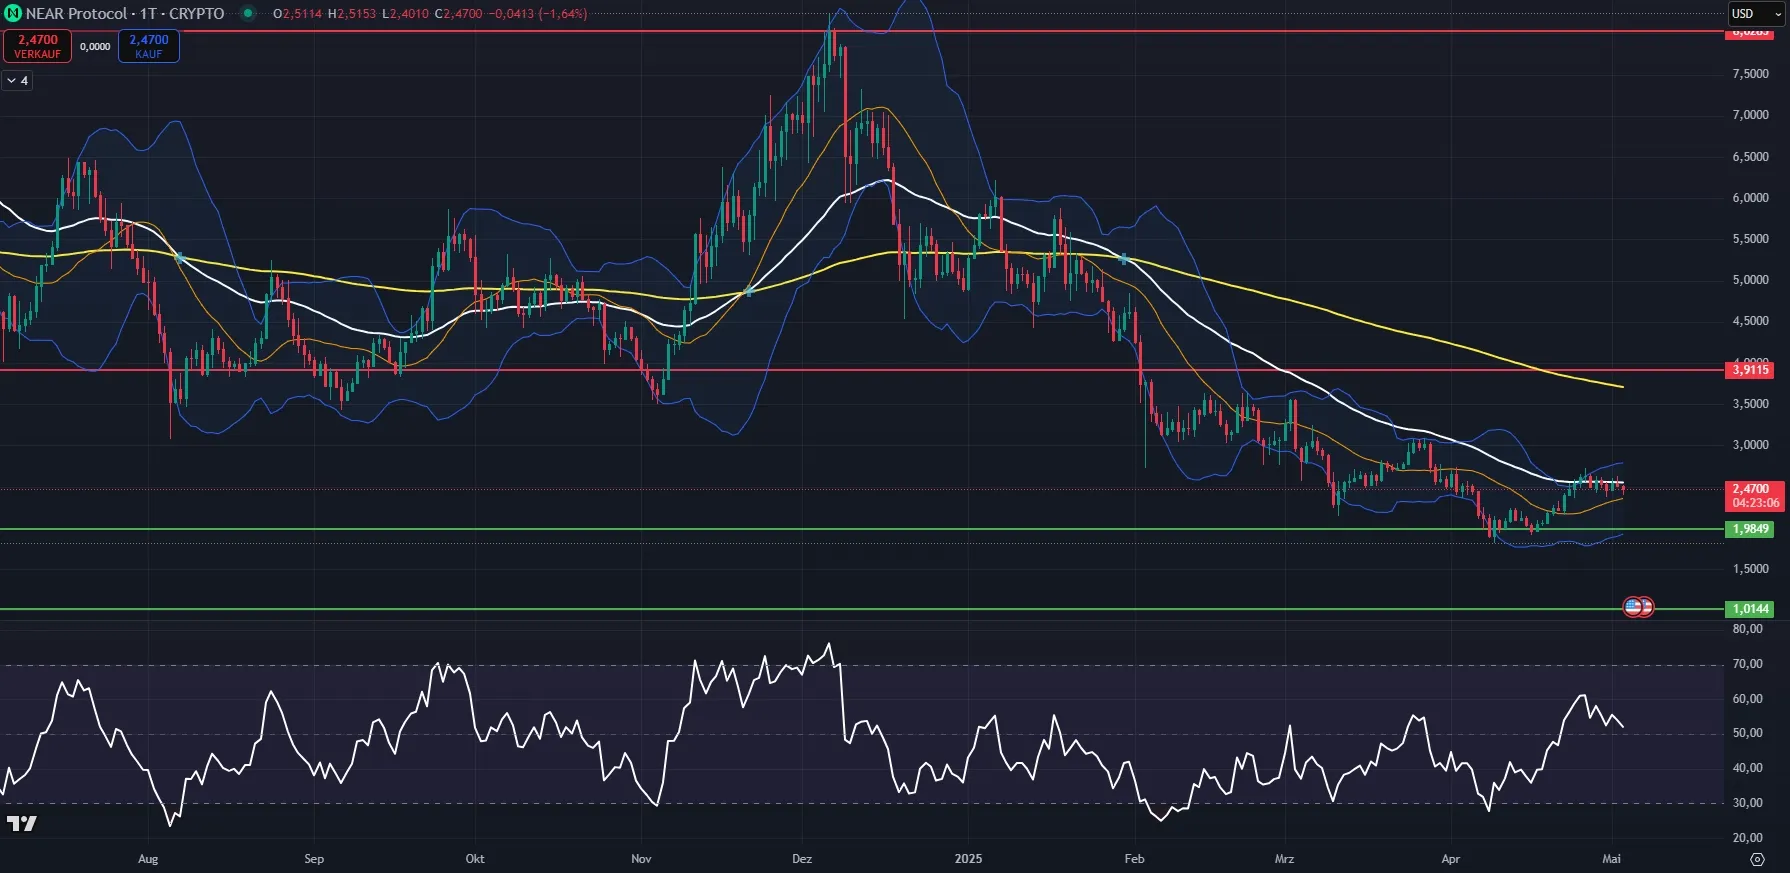Click the Sep label on time axis
Screen dimensions: 1790x873
(x=314, y=859)
